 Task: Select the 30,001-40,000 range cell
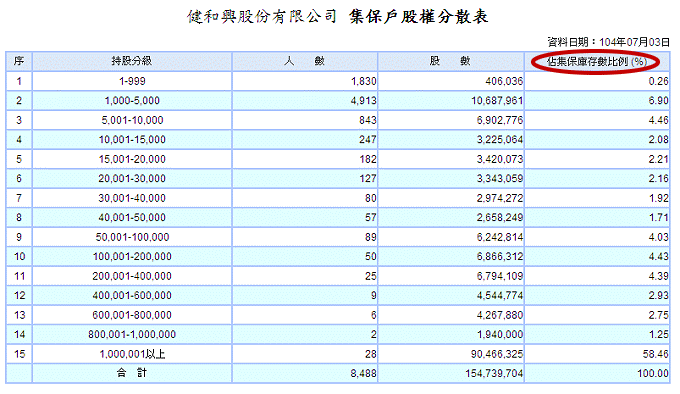(132, 198)
